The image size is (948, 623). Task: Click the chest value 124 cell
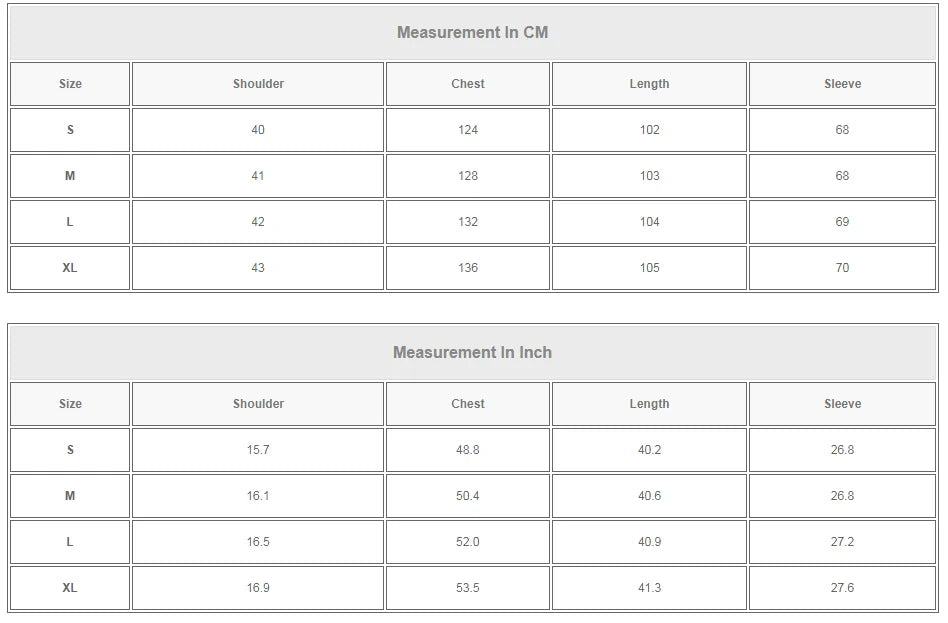pyautogui.click(x=468, y=130)
